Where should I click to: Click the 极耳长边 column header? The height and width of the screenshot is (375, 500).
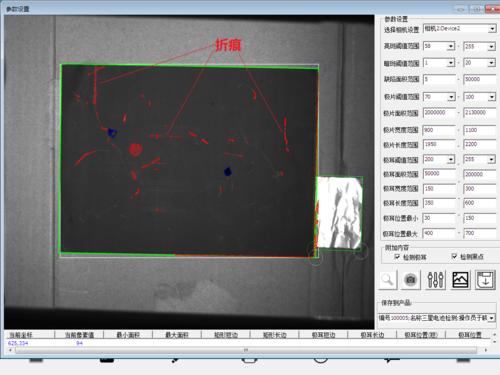pyautogui.click(x=372, y=335)
